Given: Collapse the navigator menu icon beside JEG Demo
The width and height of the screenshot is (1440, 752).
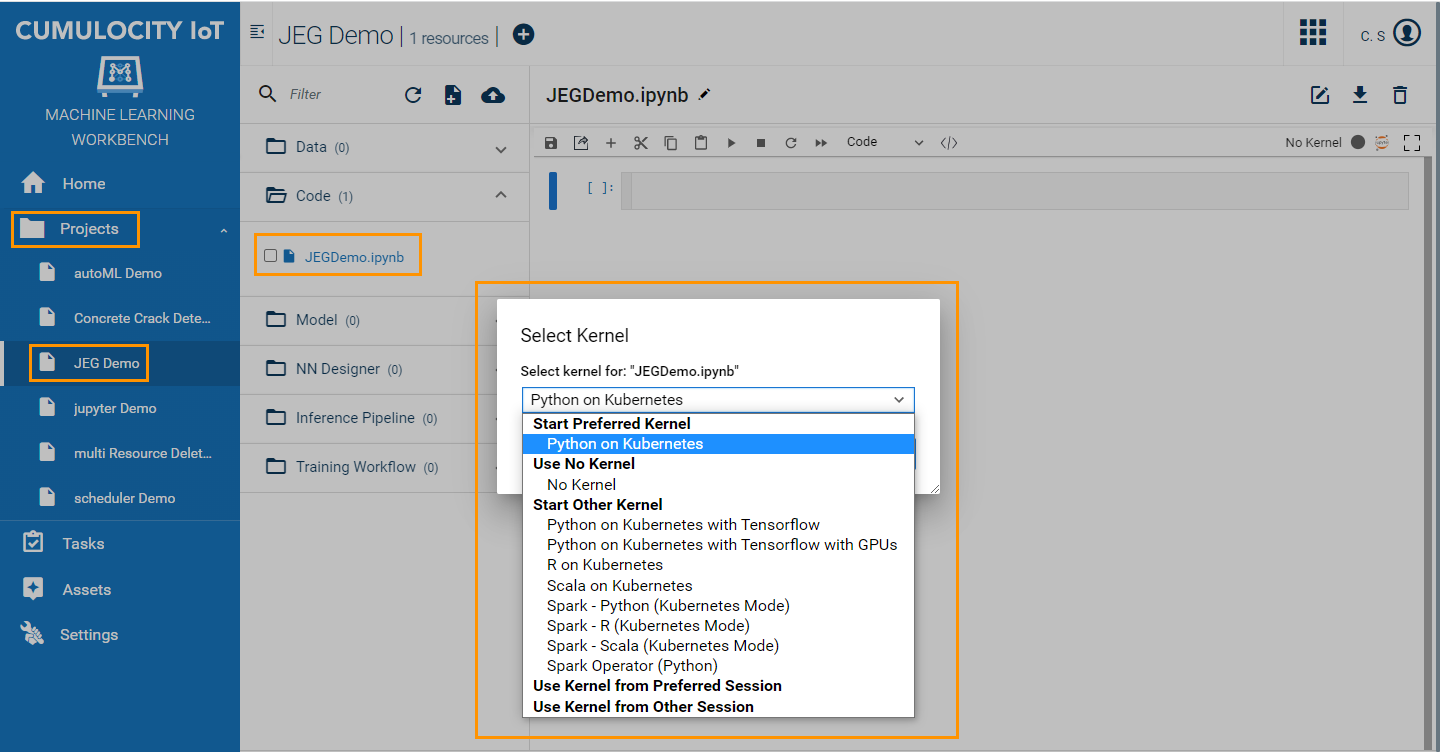Looking at the screenshot, I should 257,33.
